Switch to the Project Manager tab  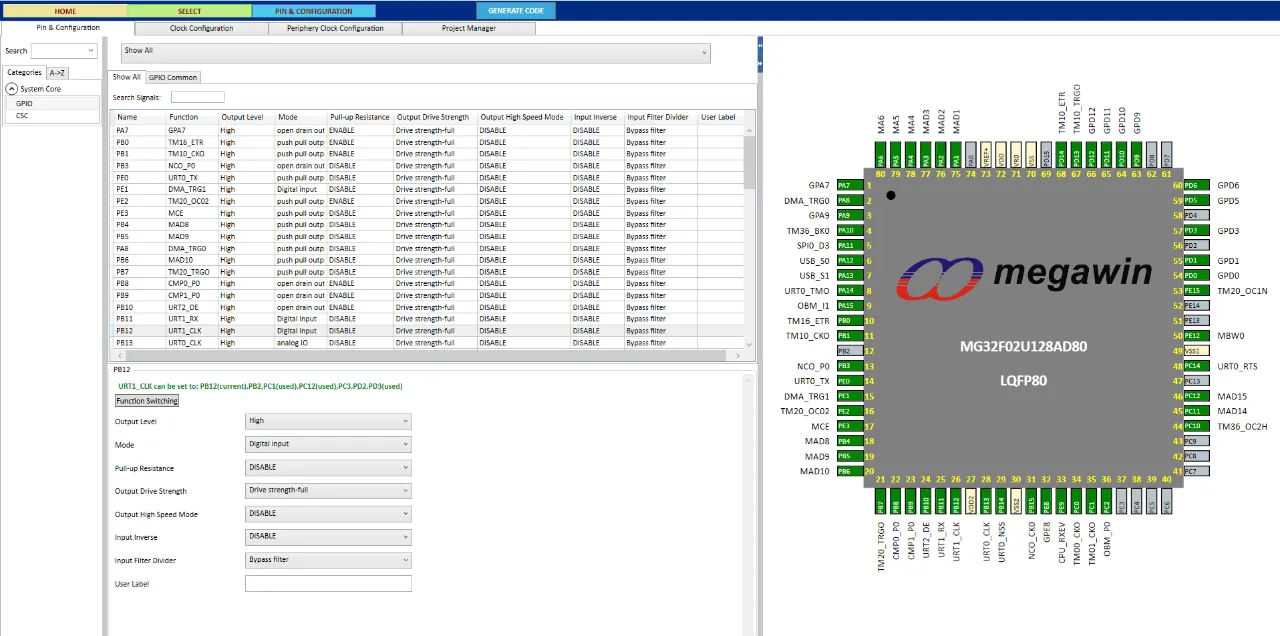(469, 28)
